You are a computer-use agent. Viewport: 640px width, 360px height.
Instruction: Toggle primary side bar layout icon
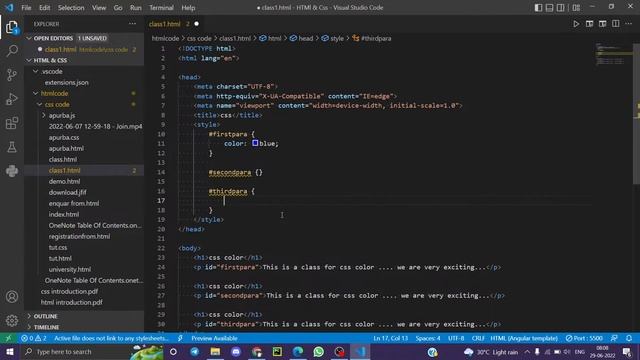pos(538,7)
